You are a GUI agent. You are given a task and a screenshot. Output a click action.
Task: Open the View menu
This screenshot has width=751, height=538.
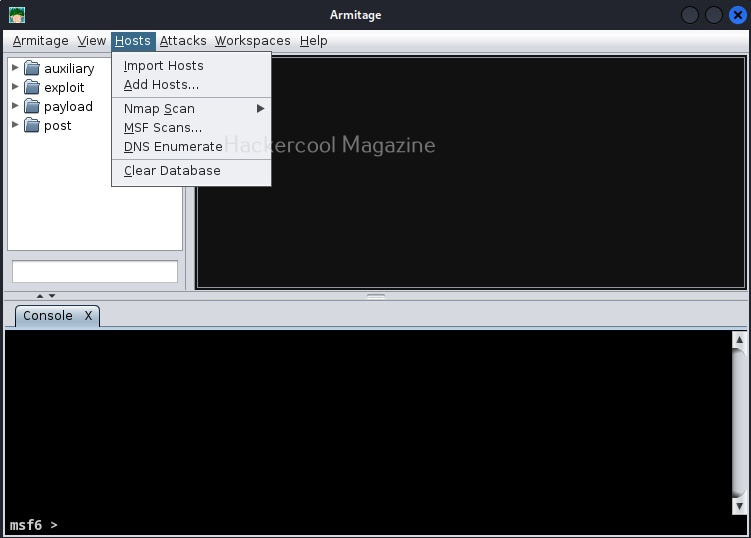pos(91,41)
